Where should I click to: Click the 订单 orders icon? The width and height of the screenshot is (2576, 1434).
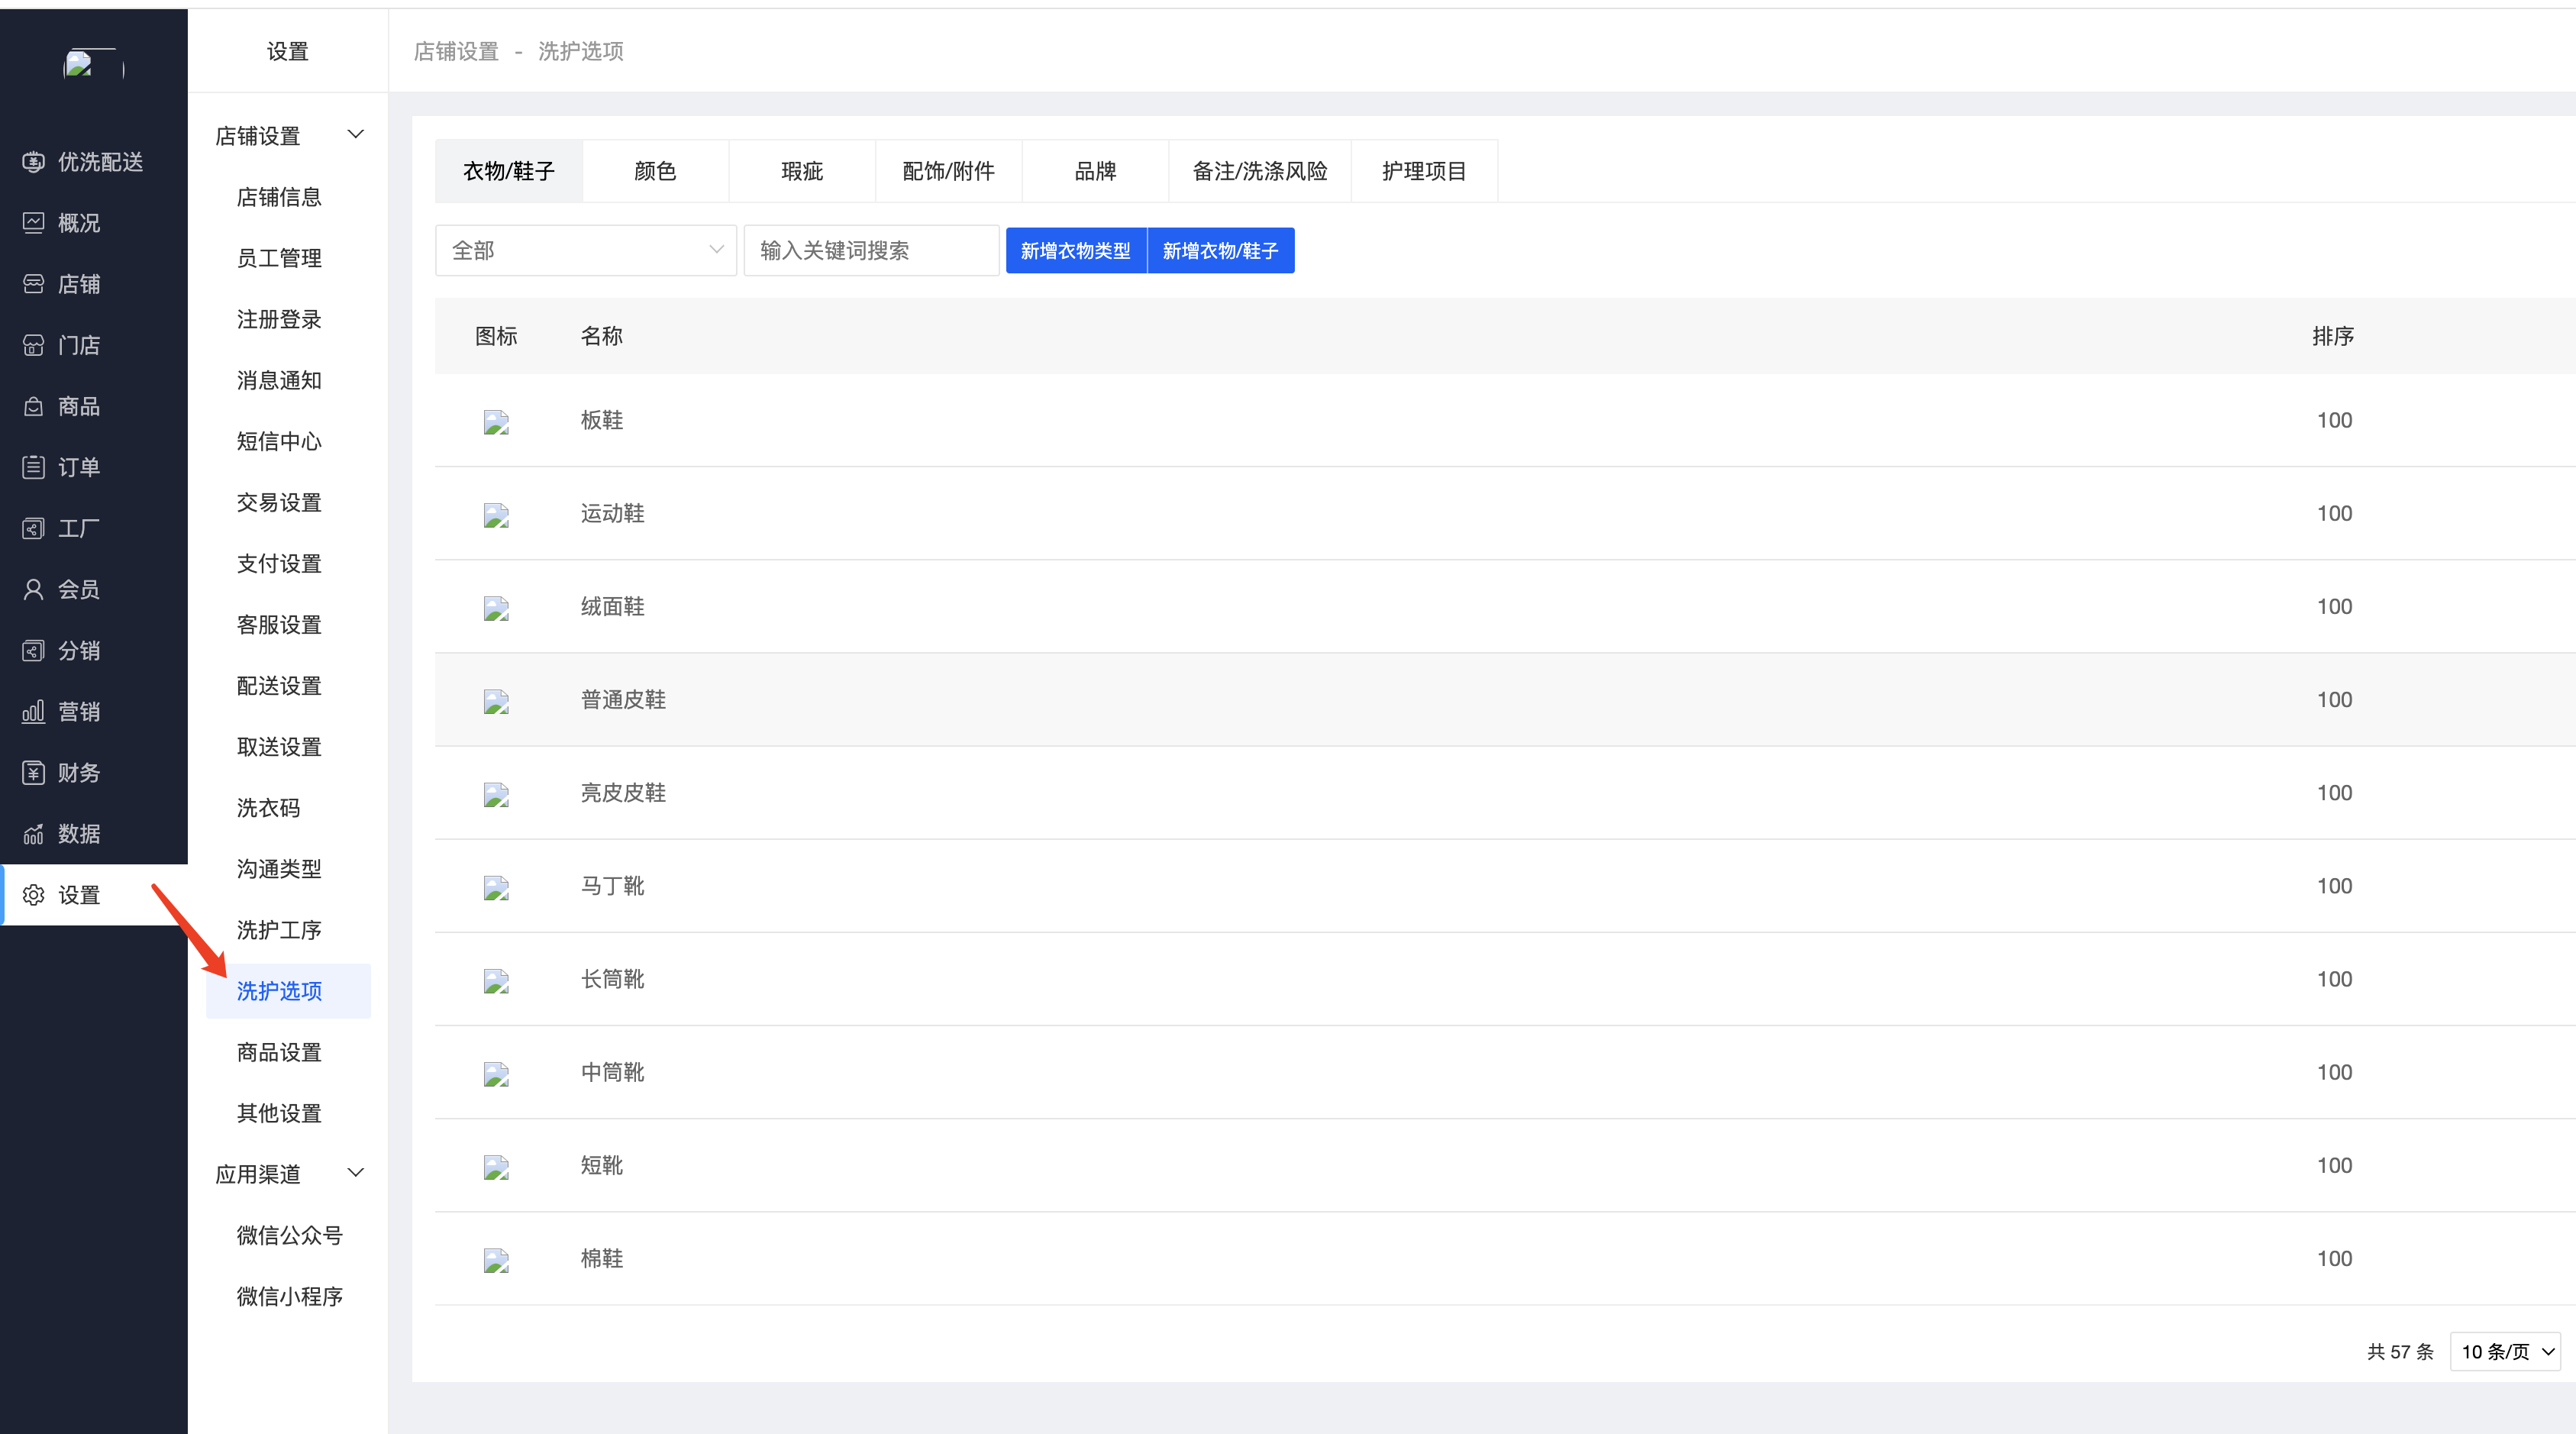pos(33,467)
